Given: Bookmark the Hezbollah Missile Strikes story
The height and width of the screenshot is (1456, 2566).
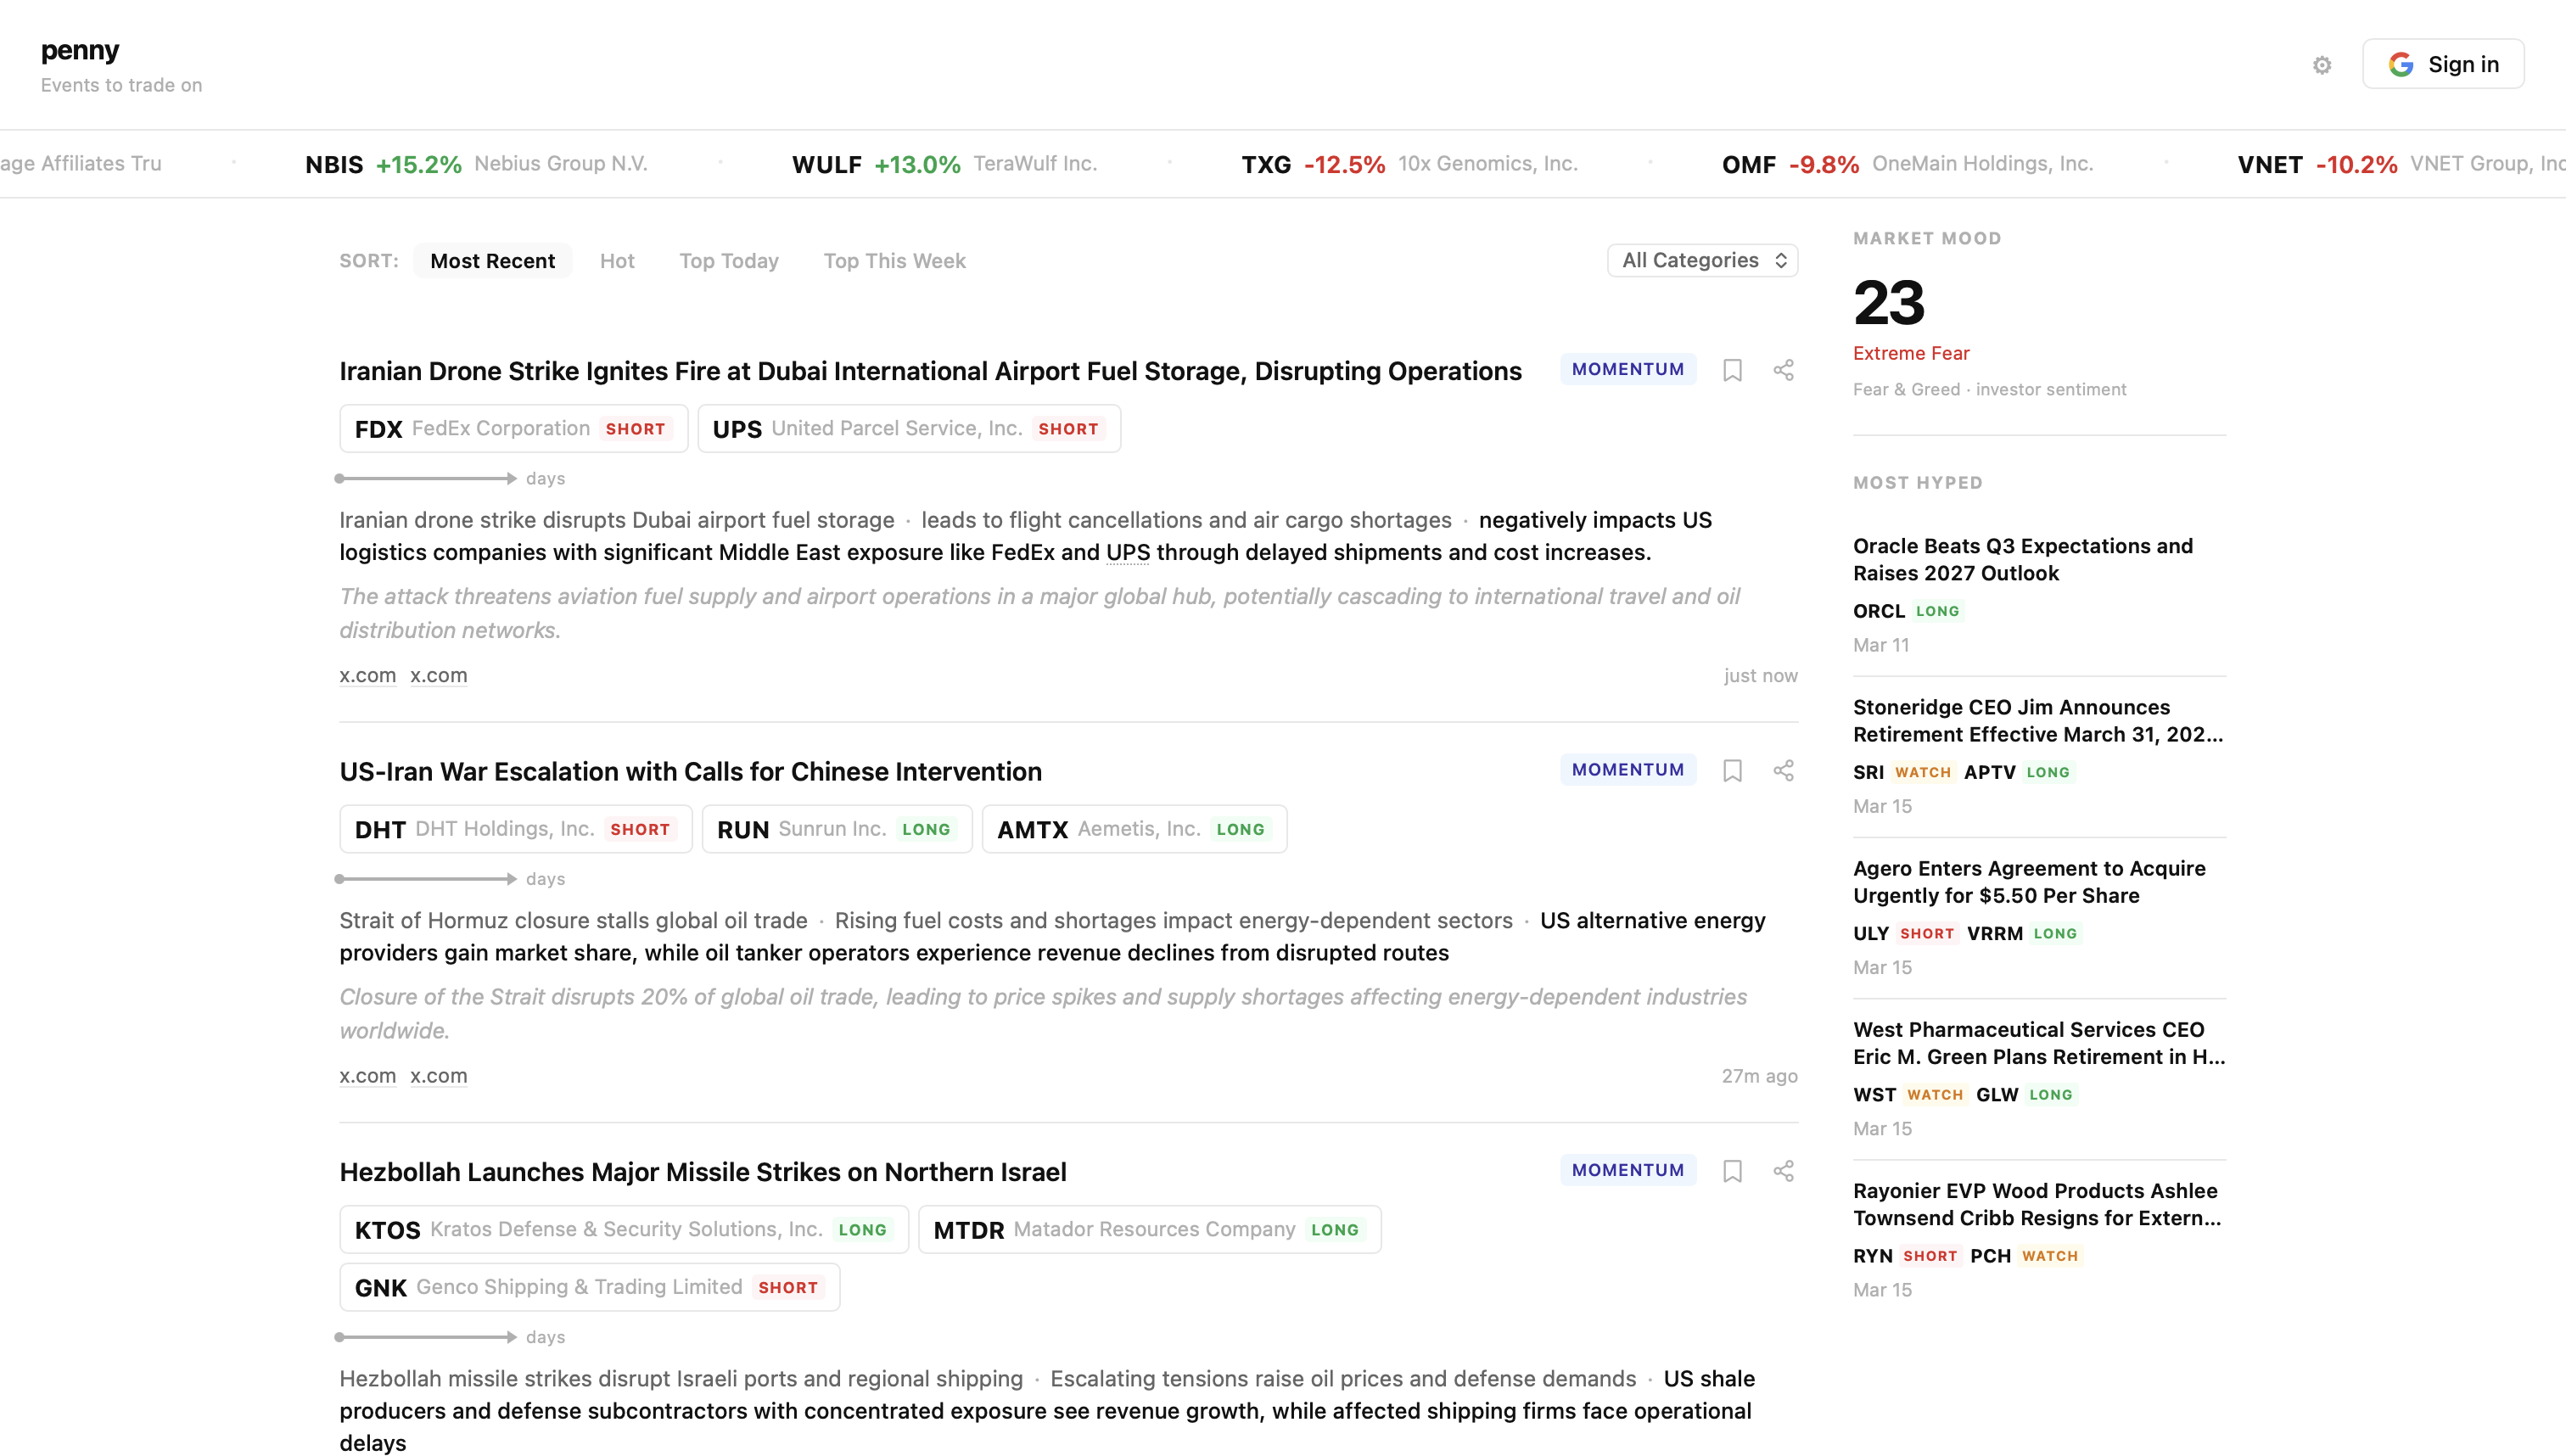Looking at the screenshot, I should click(x=1732, y=1171).
